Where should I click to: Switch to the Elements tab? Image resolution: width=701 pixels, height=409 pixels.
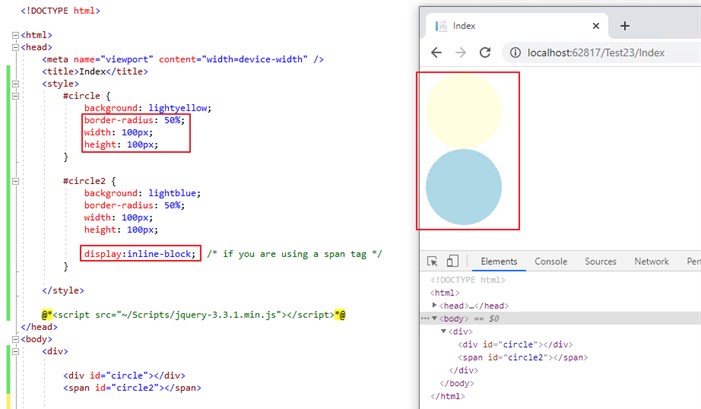point(499,261)
